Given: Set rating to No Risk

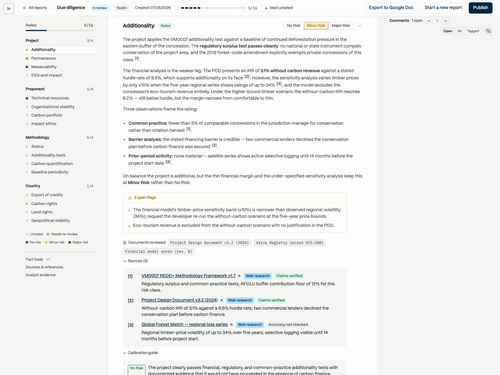Looking at the screenshot, I should (x=293, y=26).
